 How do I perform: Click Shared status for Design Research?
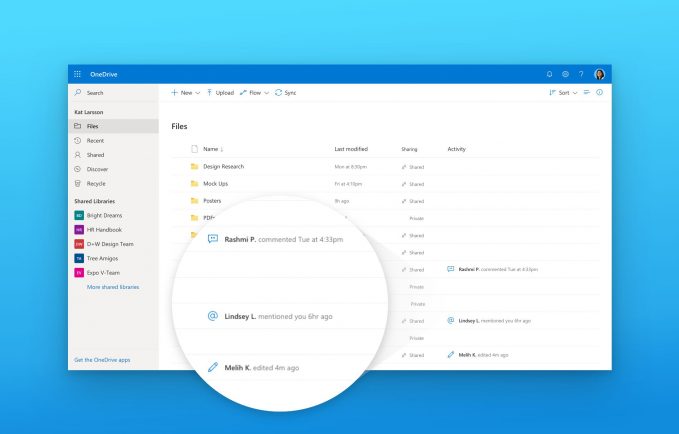tap(413, 167)
